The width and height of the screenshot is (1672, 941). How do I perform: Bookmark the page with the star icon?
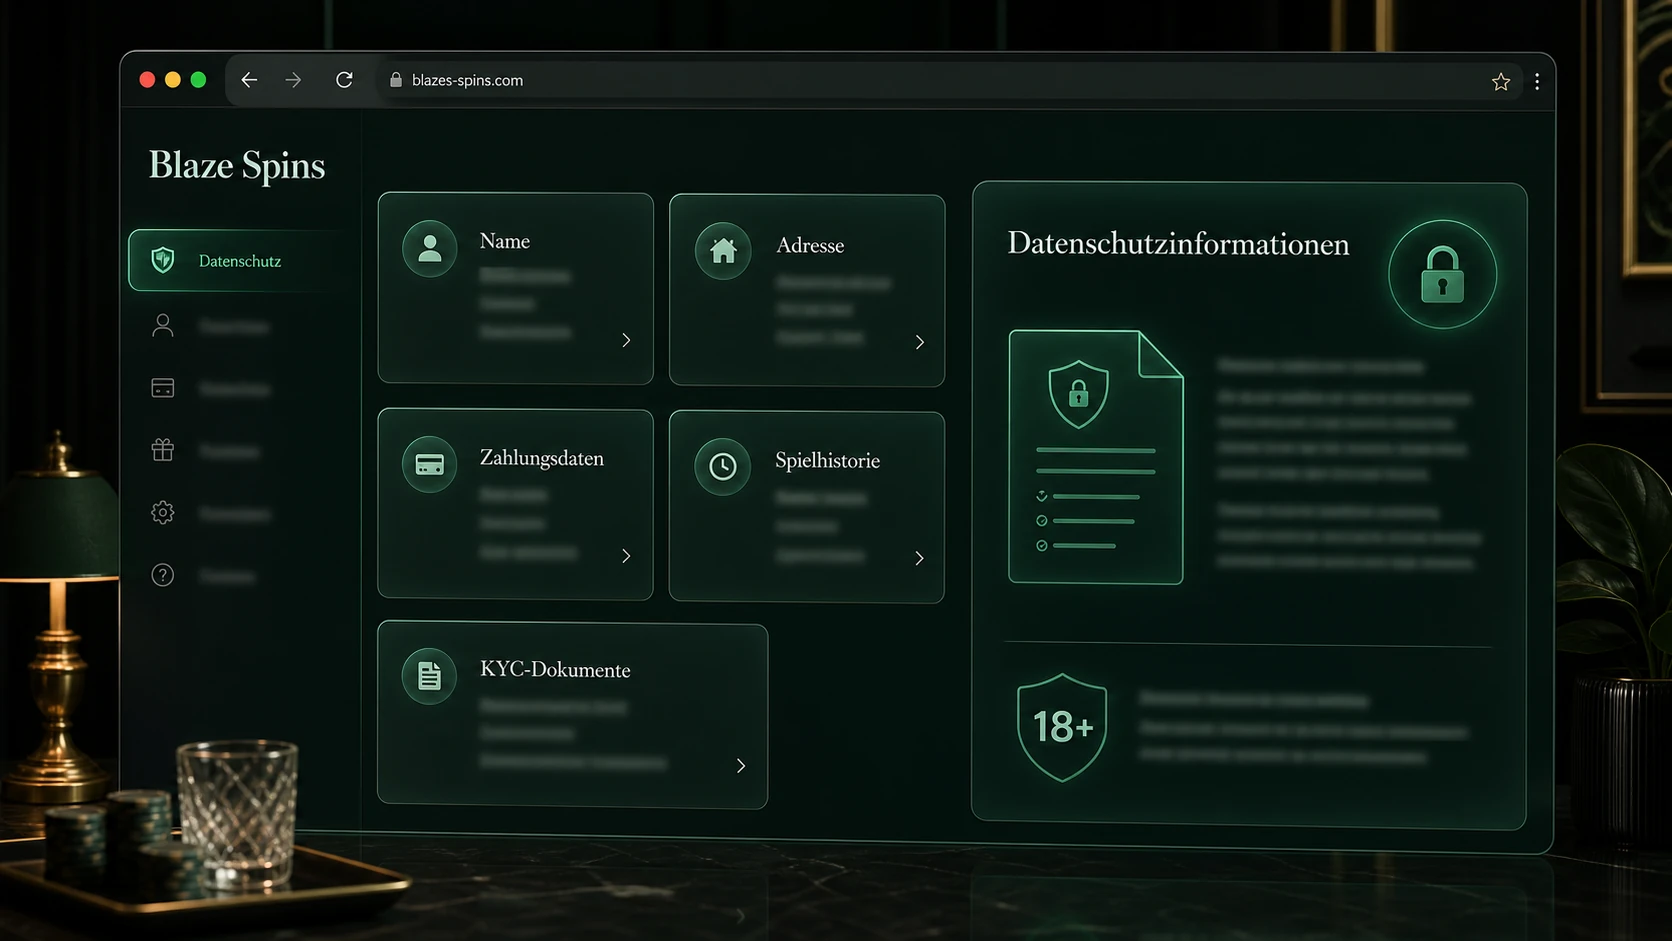click(1500, 81)
